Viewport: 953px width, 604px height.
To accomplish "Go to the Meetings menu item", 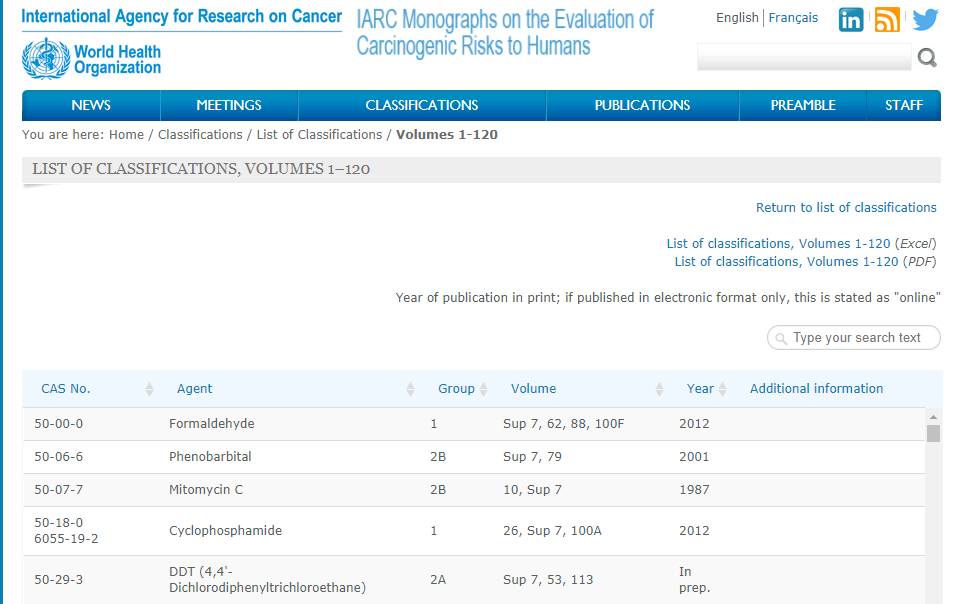I will pos(229,105).
